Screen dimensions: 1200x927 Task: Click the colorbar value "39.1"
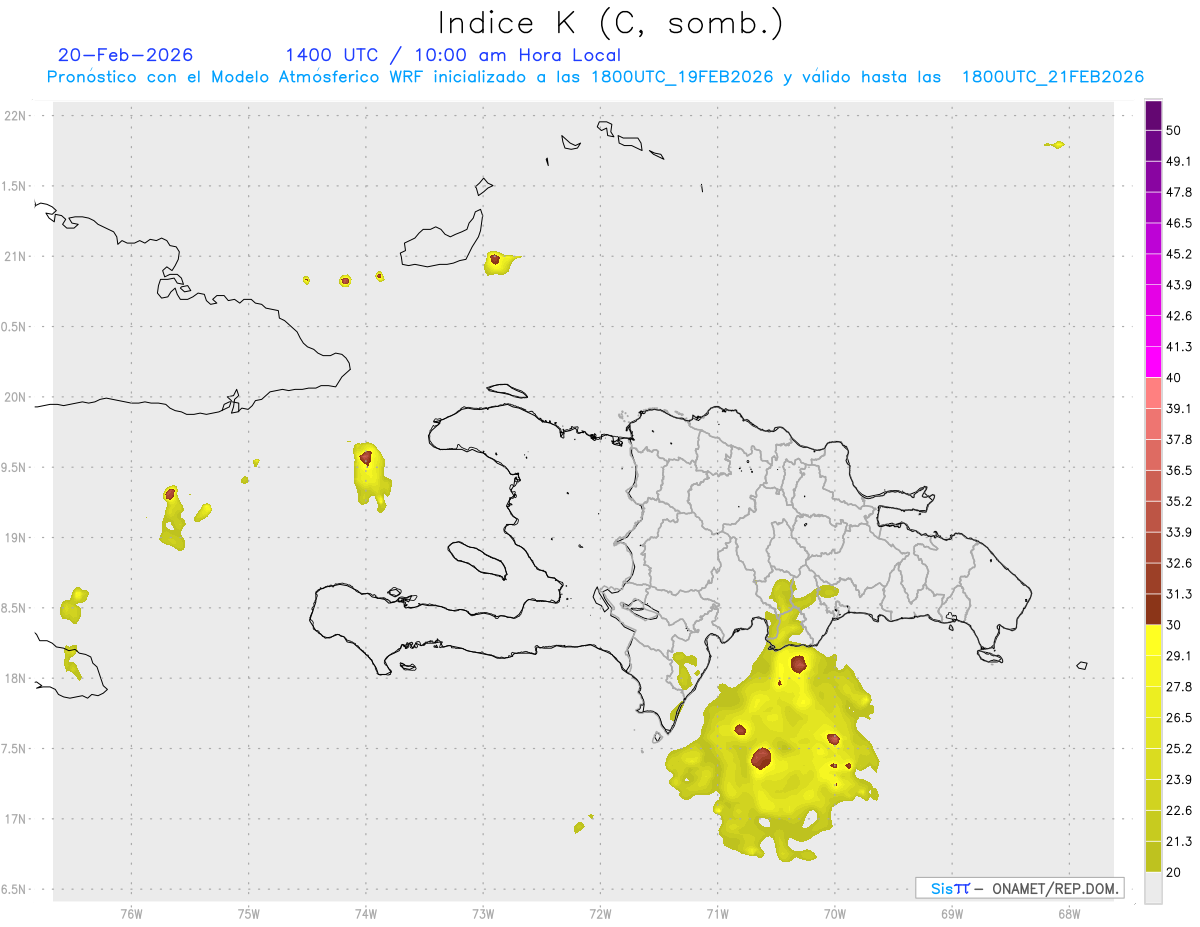1178,409
